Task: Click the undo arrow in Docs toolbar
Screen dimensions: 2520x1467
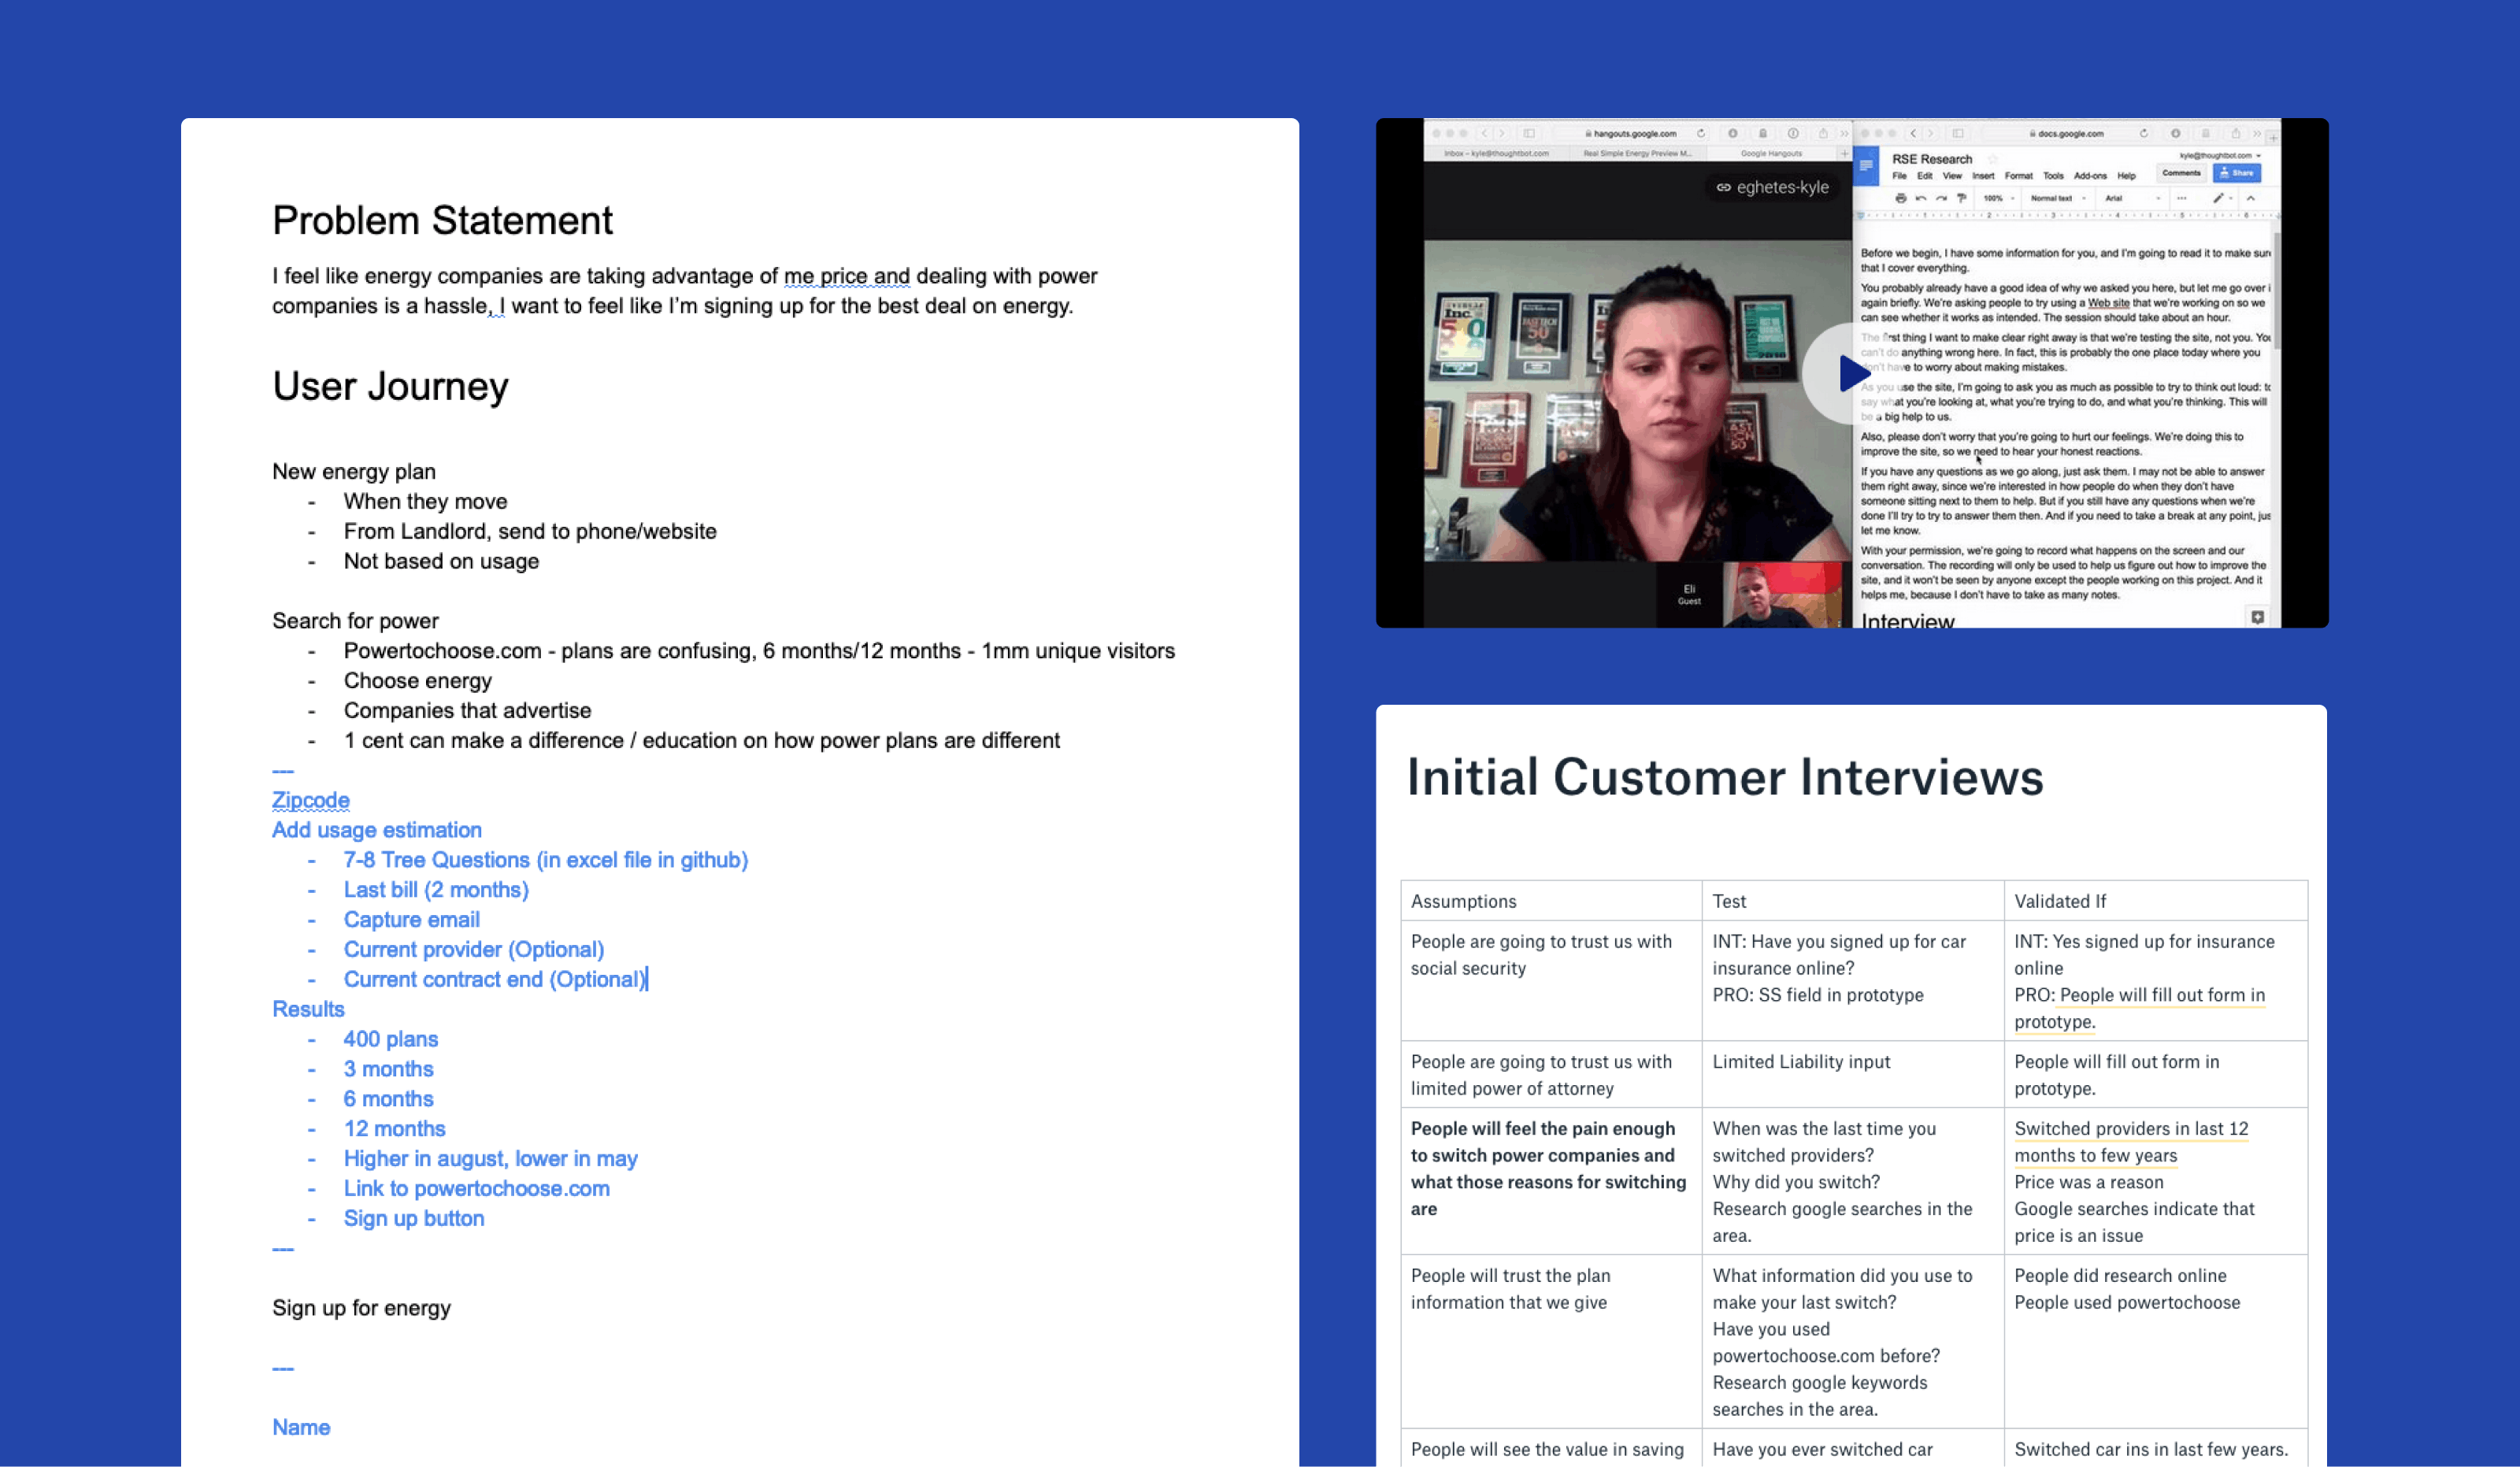Action: tap(1921, 199)
